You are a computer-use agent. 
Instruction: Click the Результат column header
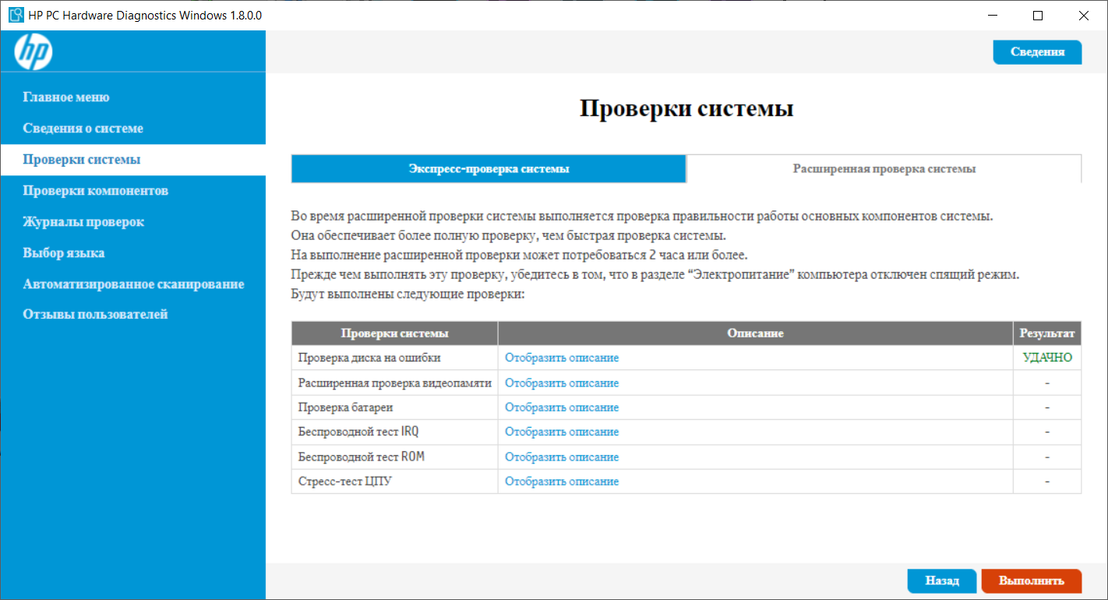click(x=1047, y=333)
